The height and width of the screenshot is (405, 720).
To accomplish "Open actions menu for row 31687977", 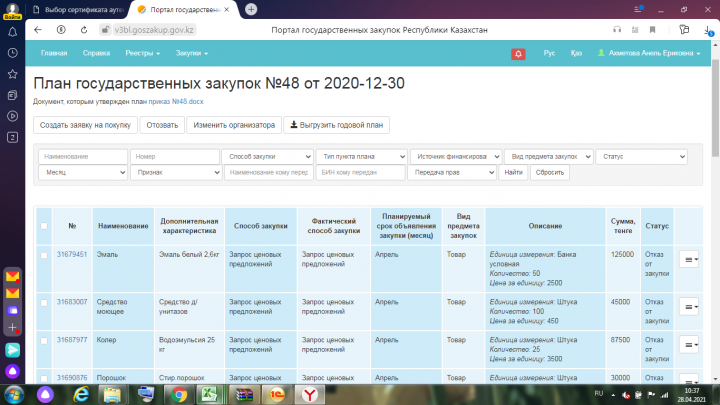I will 689,345.
